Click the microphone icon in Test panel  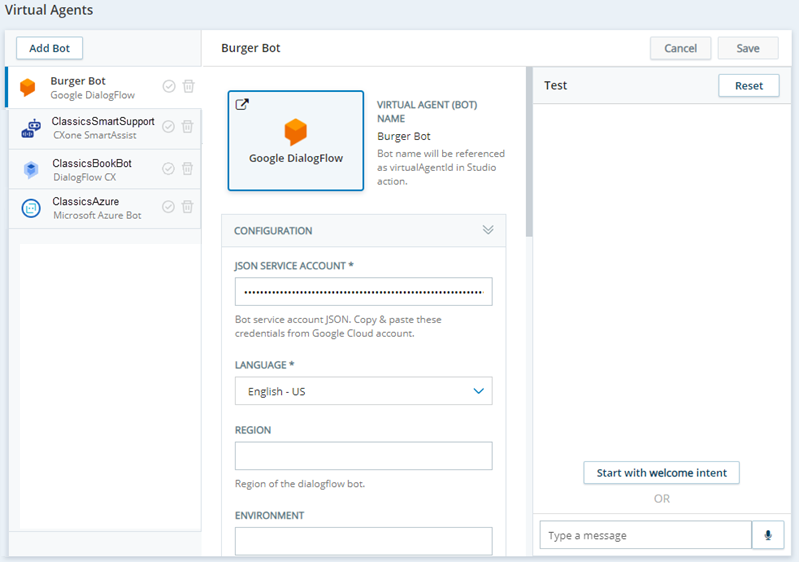(768, 535)
